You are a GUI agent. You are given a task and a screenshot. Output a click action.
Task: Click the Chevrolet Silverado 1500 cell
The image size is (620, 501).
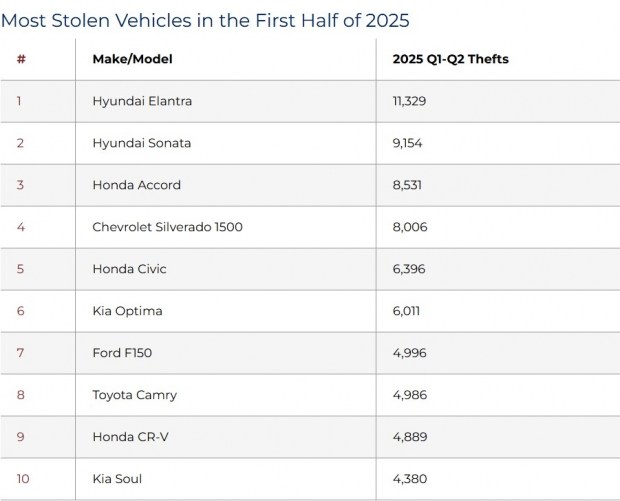pos(167,227)
